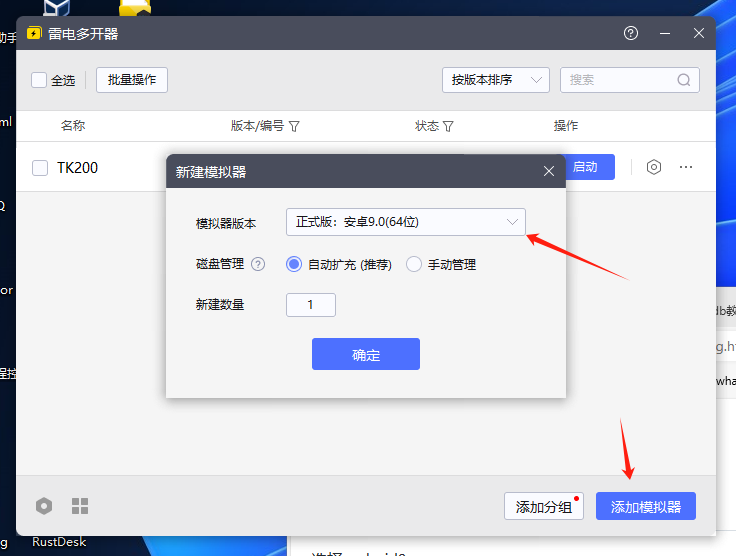This screenshot has width=736, height=556.
Task: Open the help icon in the title bar
Action: click(630, 33)
